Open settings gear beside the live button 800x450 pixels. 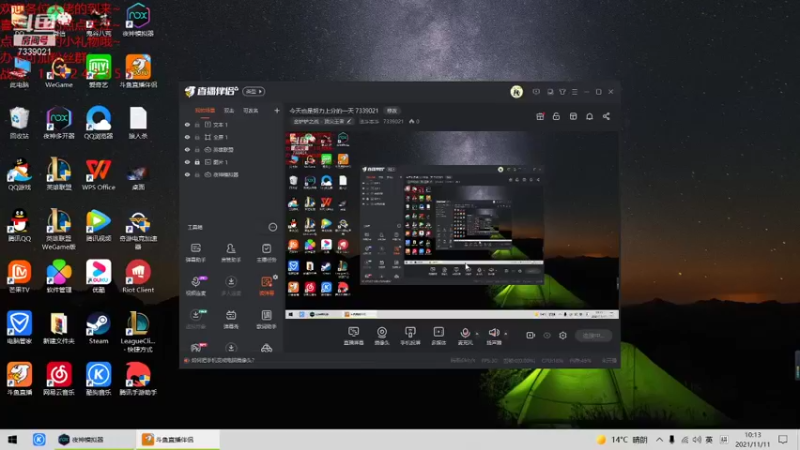(563, 335)
